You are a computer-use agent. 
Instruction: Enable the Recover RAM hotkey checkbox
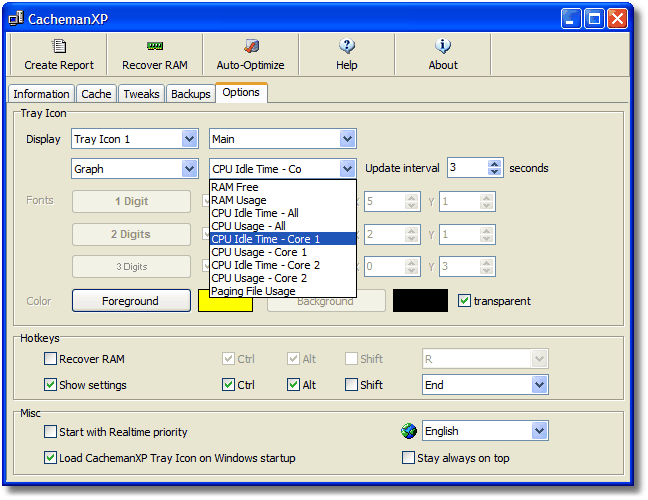click(50, 358)
